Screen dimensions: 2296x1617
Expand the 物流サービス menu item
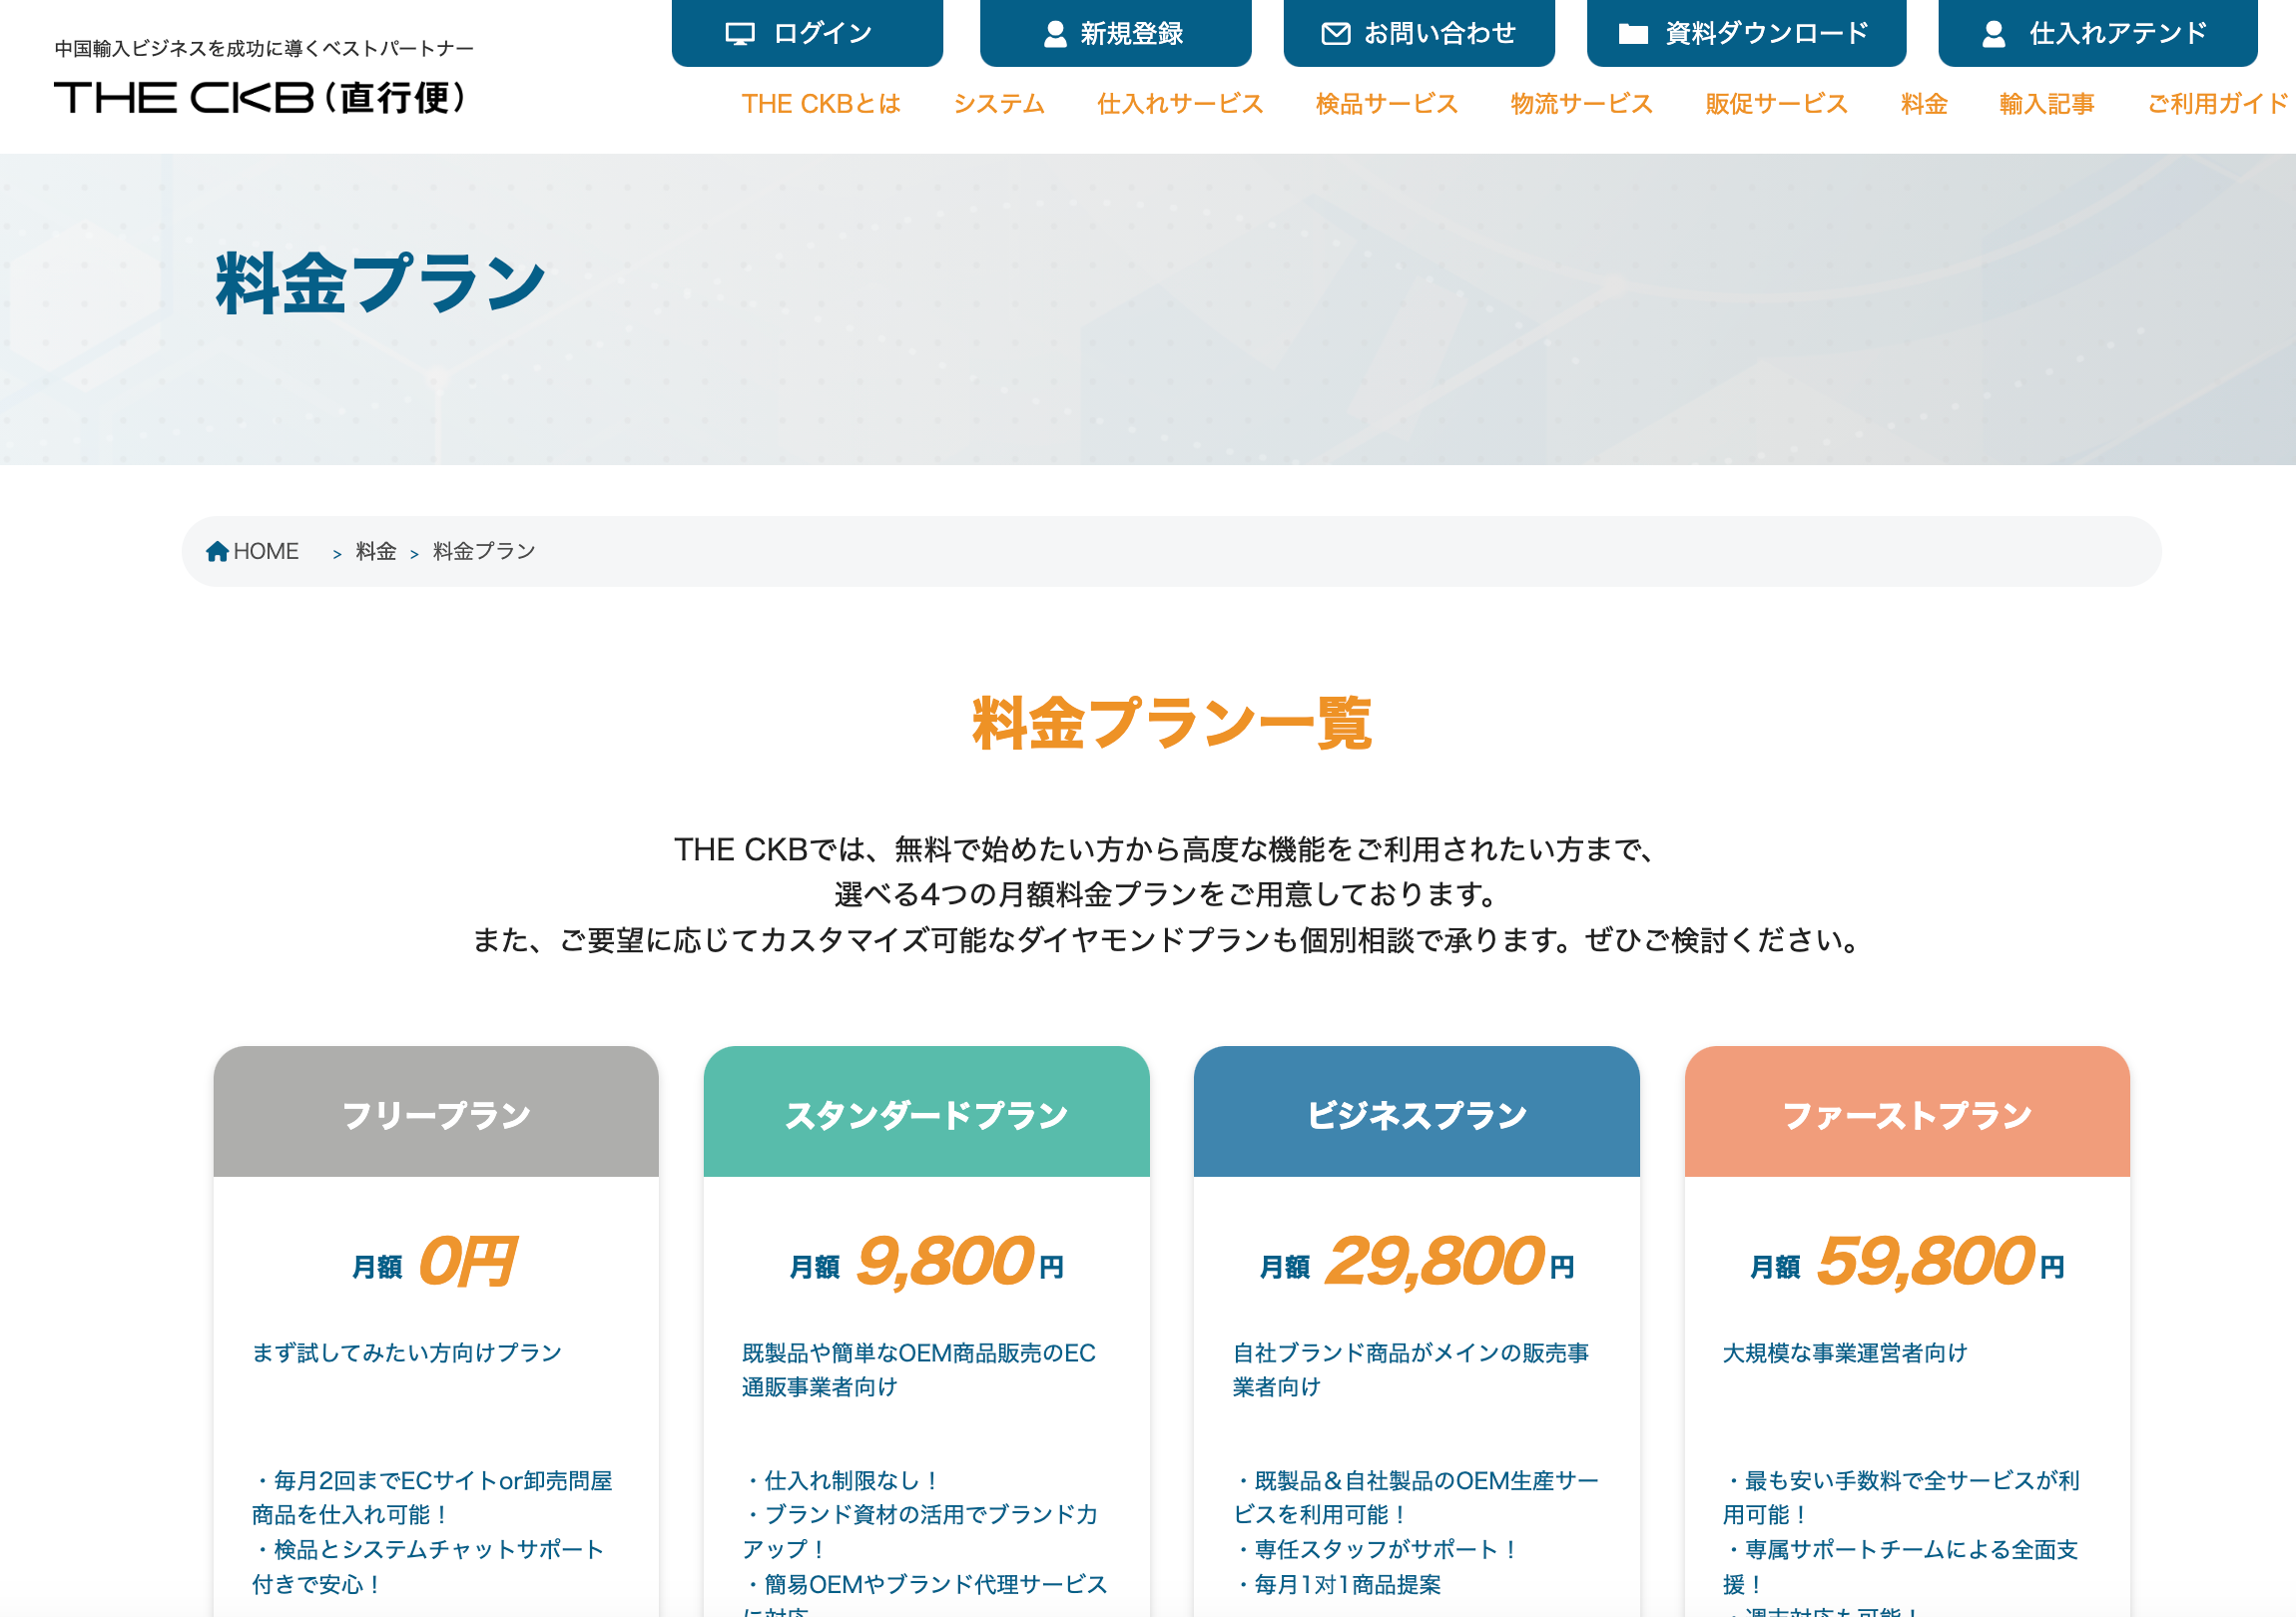click(1580, 104)
